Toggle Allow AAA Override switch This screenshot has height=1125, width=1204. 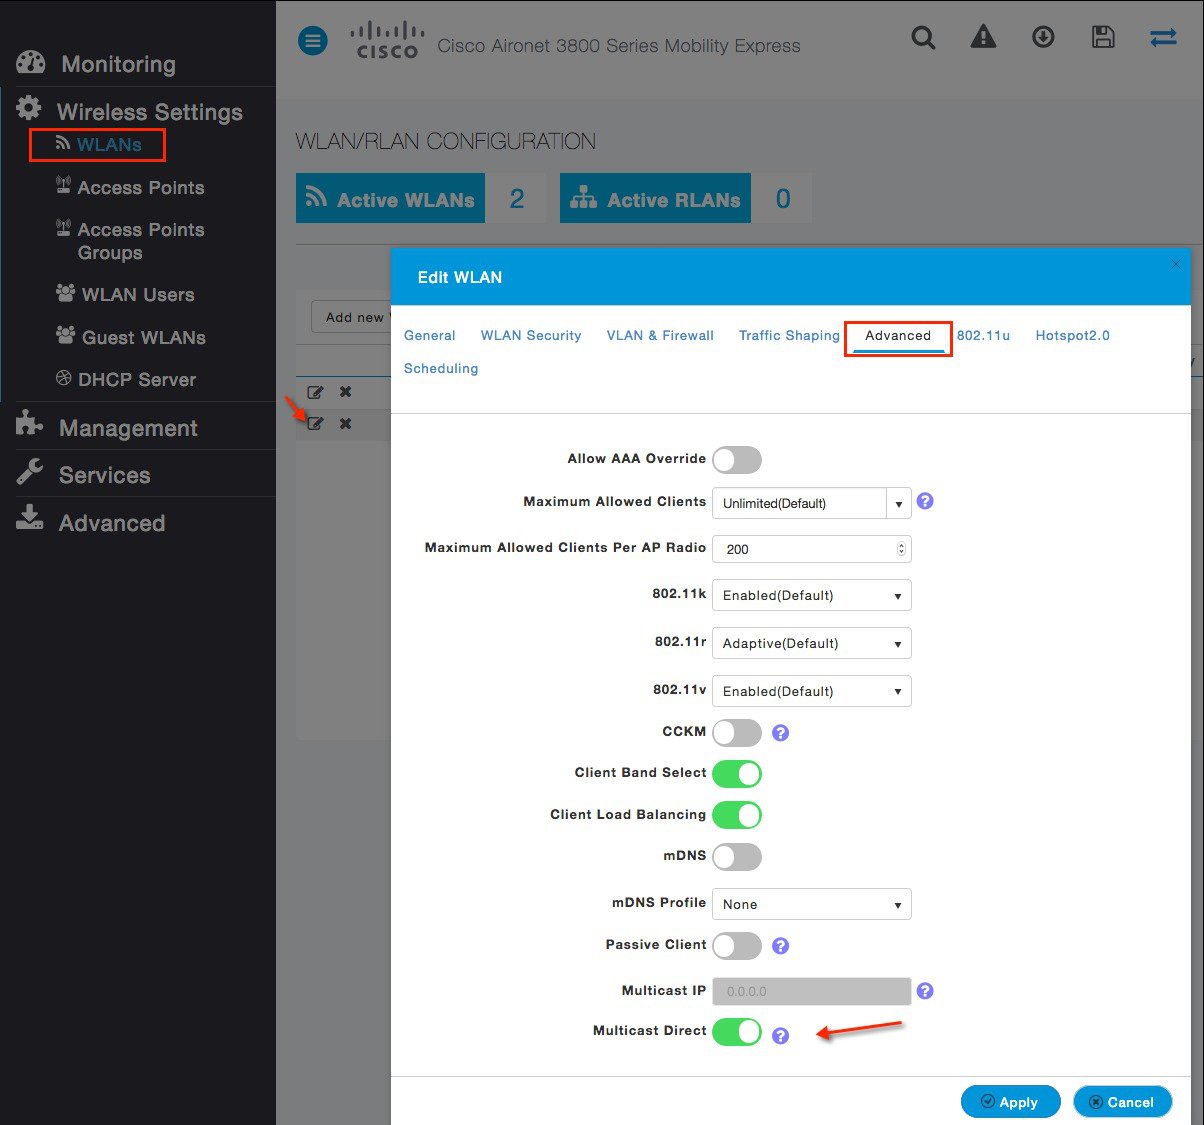coord(737,460)
